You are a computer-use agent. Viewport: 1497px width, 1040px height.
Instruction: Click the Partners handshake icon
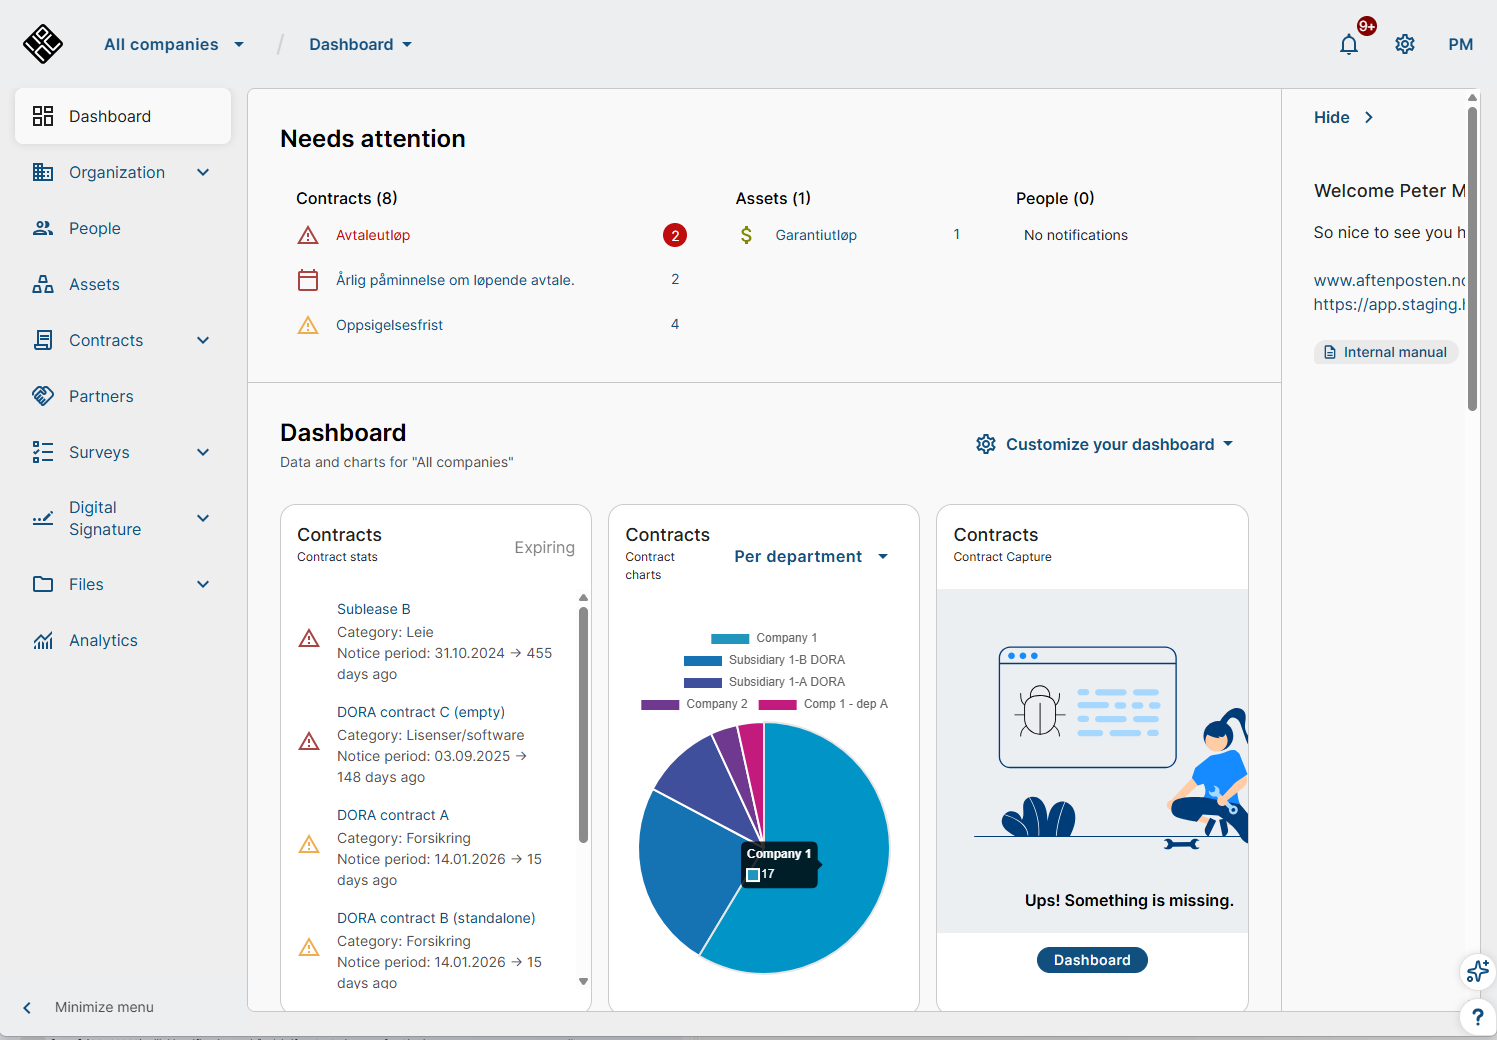(x=43, y=396)
